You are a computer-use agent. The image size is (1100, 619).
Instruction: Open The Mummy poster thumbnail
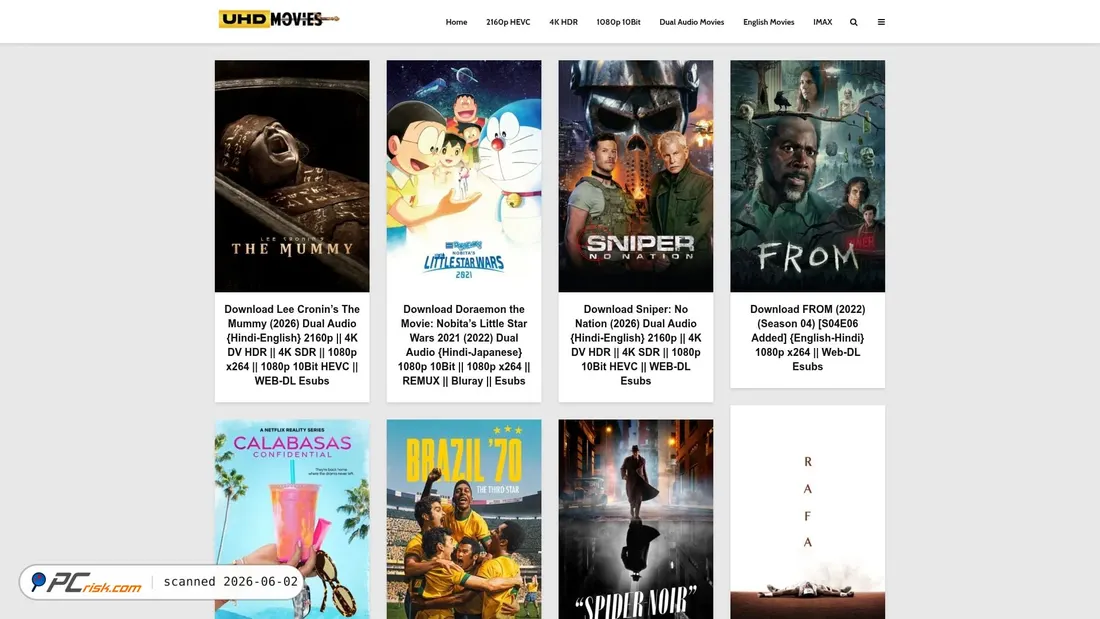pos(292,176)
